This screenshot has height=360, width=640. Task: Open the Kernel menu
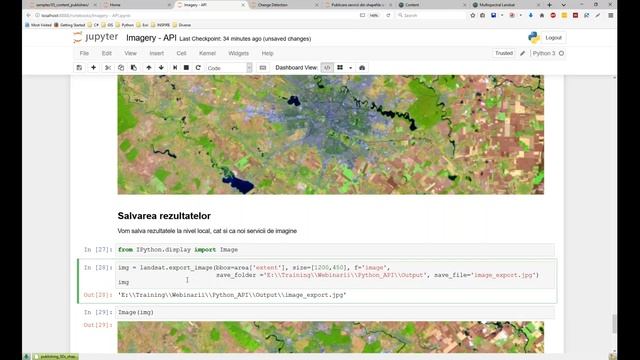click(207, 53)
